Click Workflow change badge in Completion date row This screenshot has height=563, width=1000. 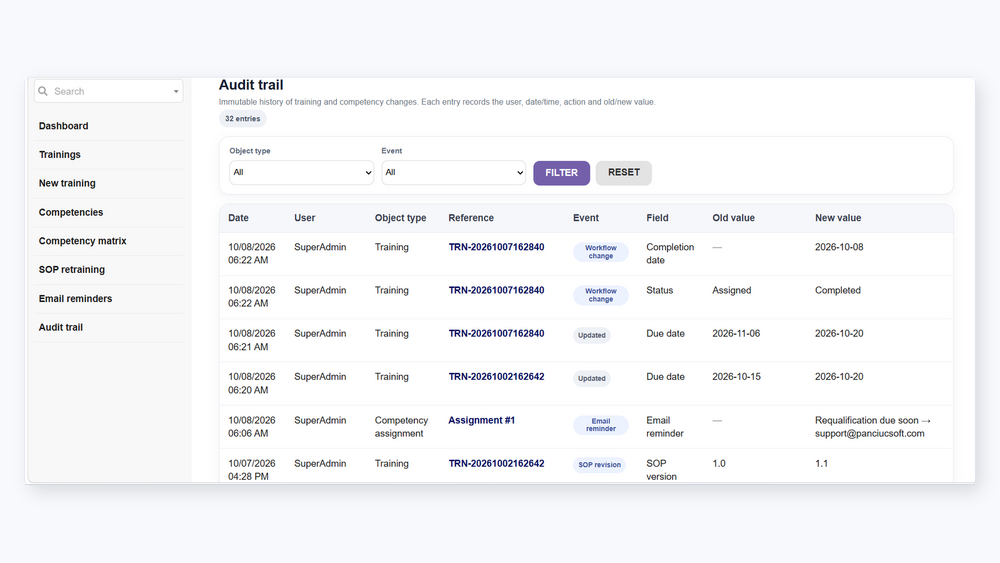pyautogui.click(x=601, y=252)
